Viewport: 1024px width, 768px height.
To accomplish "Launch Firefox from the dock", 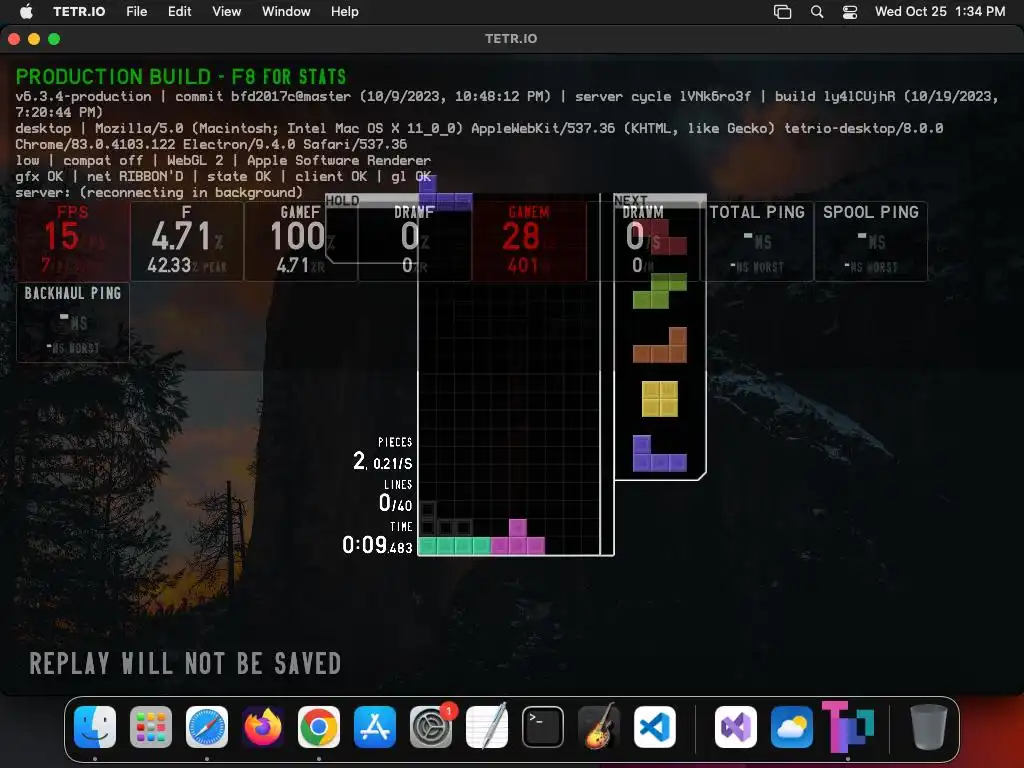I will 263,727.
